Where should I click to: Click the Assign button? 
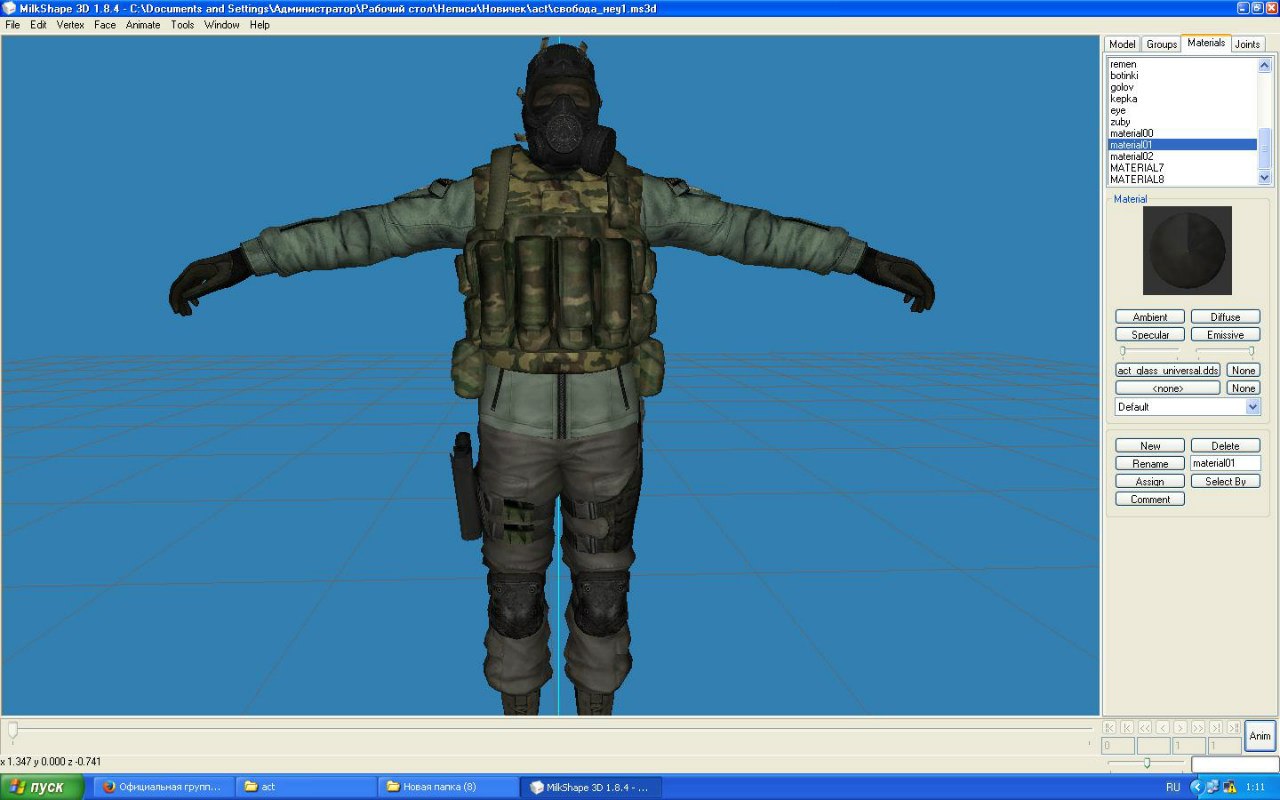click(x=1150, y=482)
